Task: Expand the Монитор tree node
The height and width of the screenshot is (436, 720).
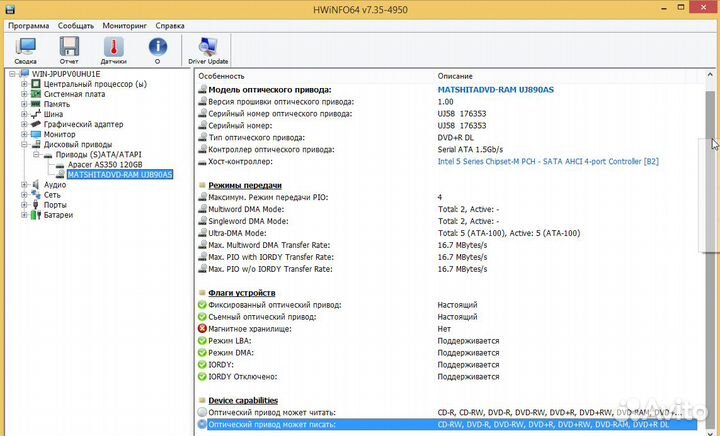Action: coord(24,134)
